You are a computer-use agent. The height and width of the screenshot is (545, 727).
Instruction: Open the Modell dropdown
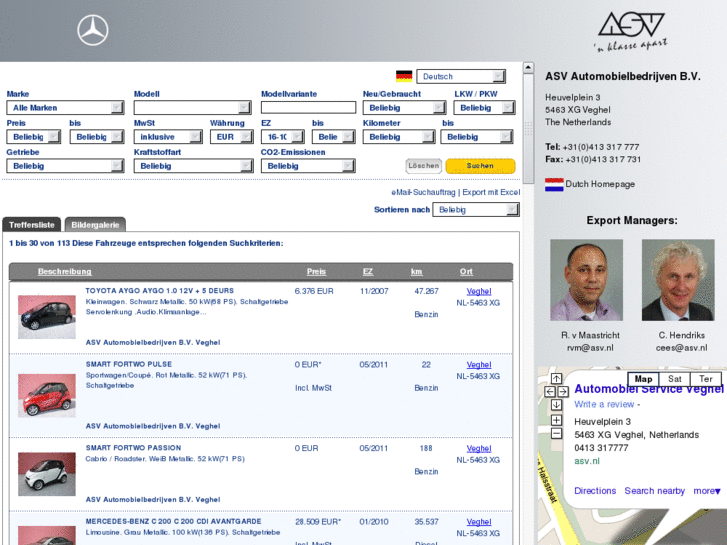tap(192, 108)
